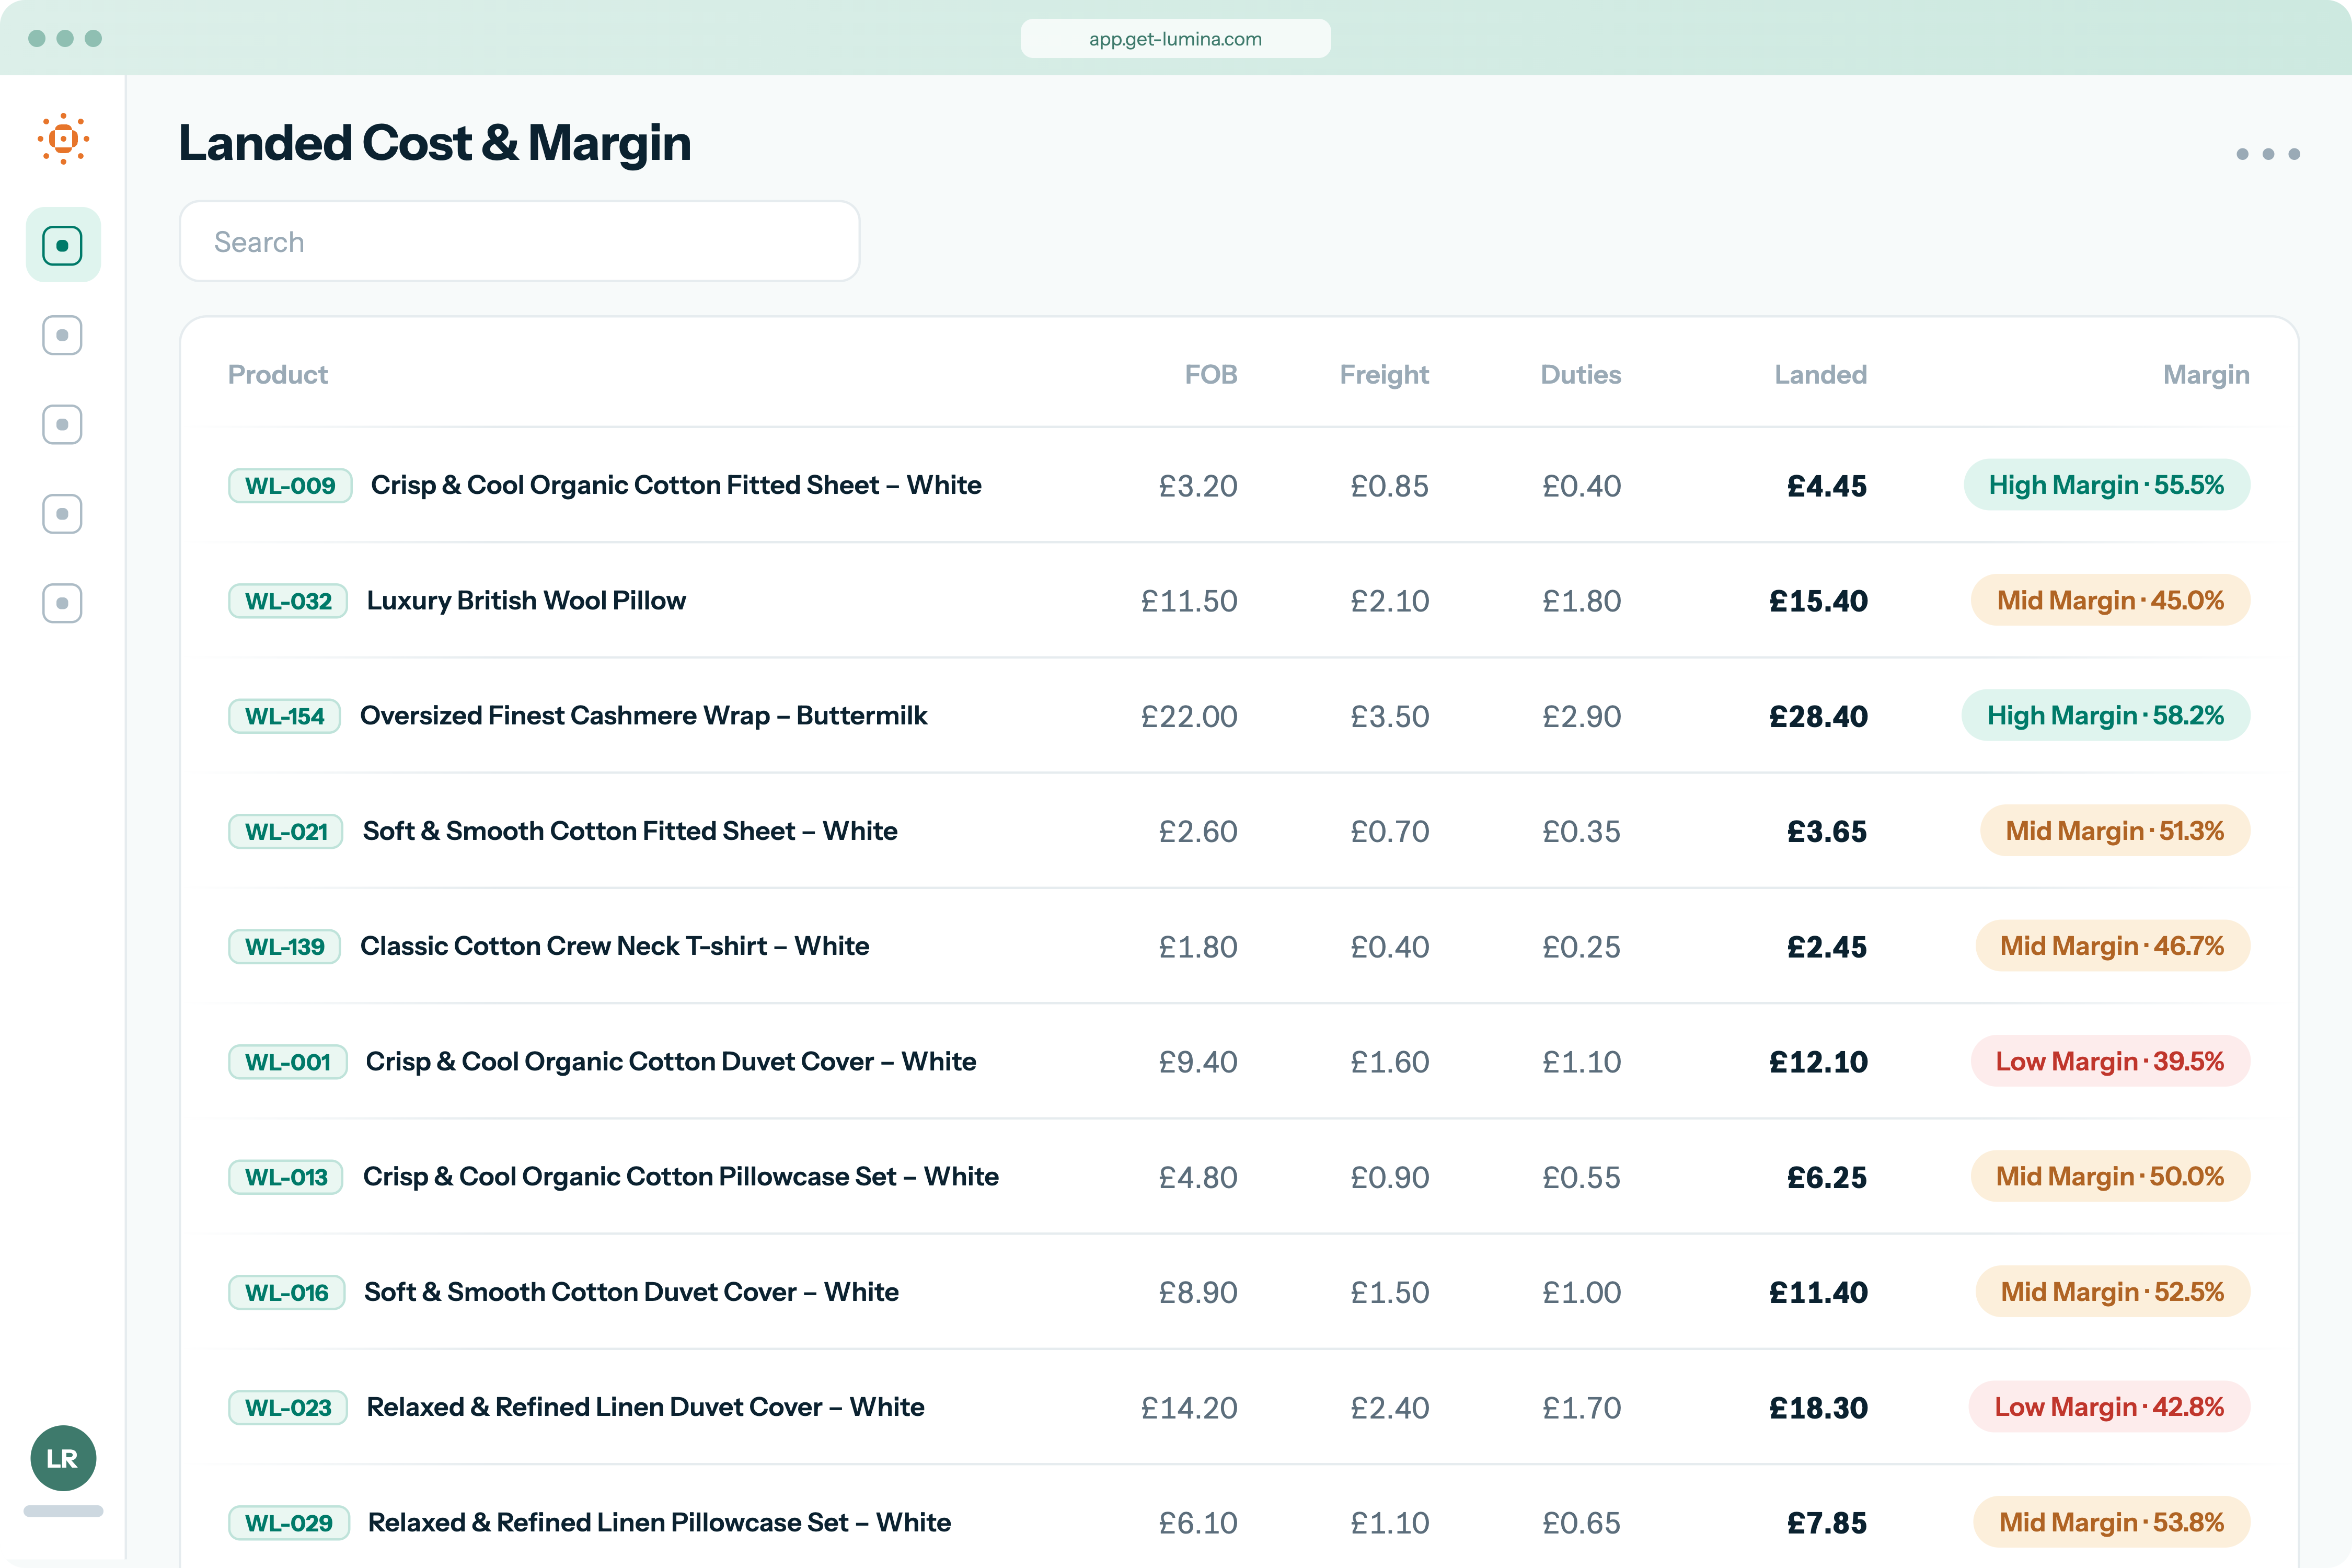Open Oversized Finest Cashmere Wrap – Buttermilk
This screenshot has height=1568, width=2352.
[x=643, y=715]
